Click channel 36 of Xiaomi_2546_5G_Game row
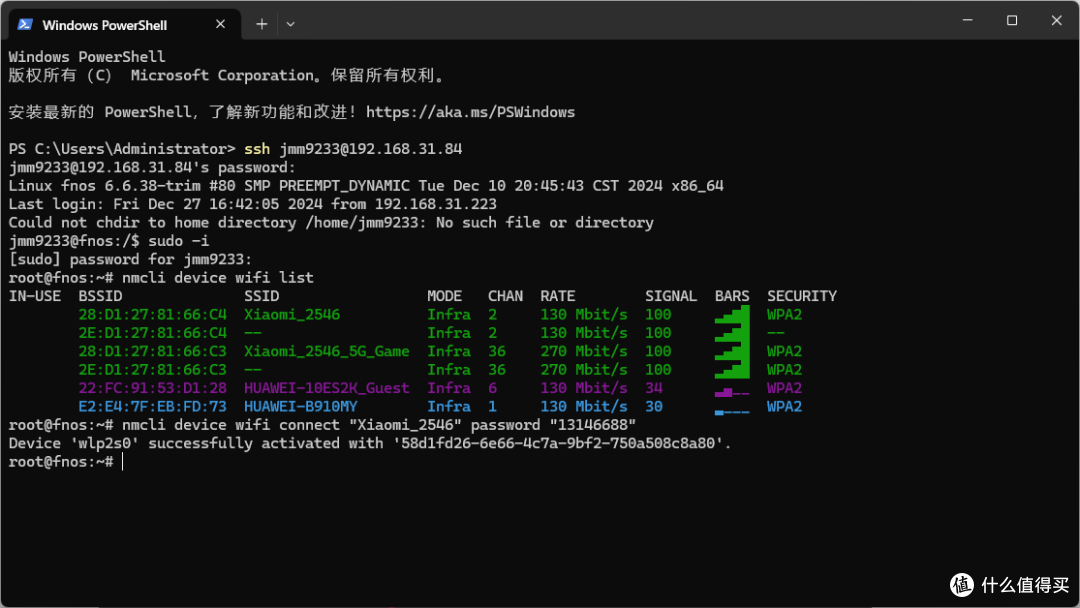Image resolution: width=1080 pixels, height=608 pixels. (497, 351)
